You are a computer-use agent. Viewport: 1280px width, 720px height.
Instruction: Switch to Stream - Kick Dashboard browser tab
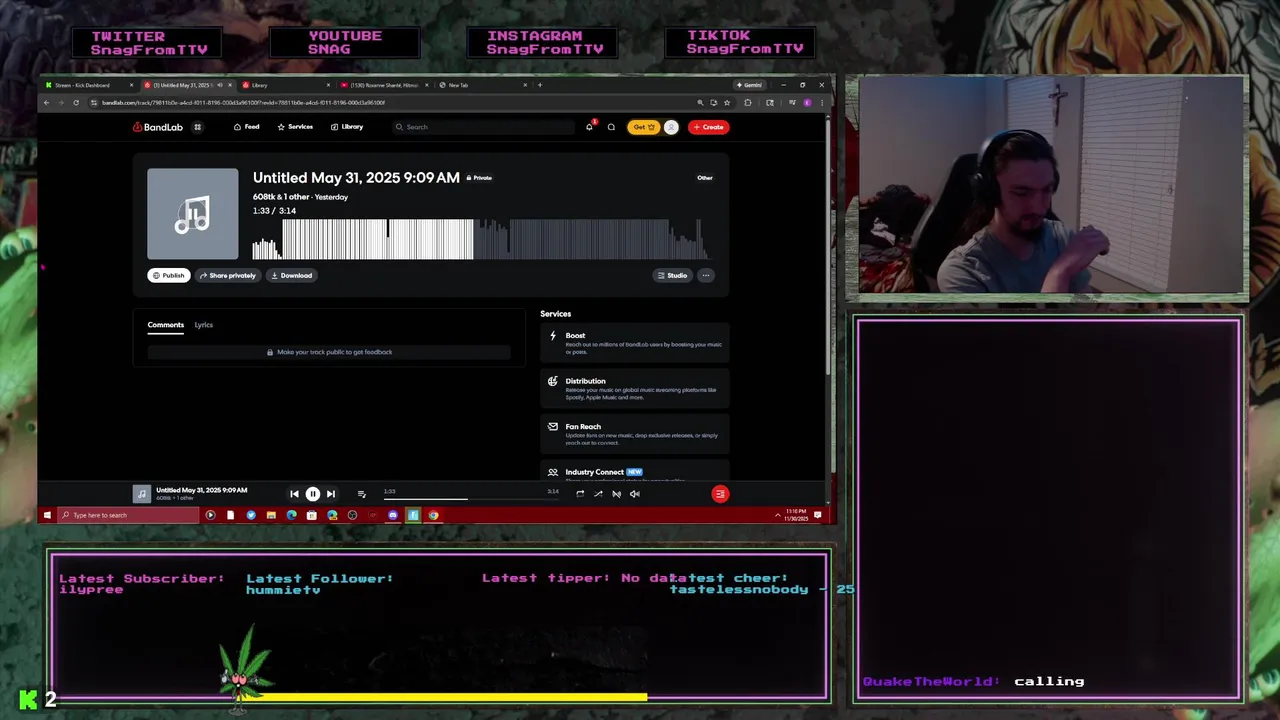pos(86,85)
